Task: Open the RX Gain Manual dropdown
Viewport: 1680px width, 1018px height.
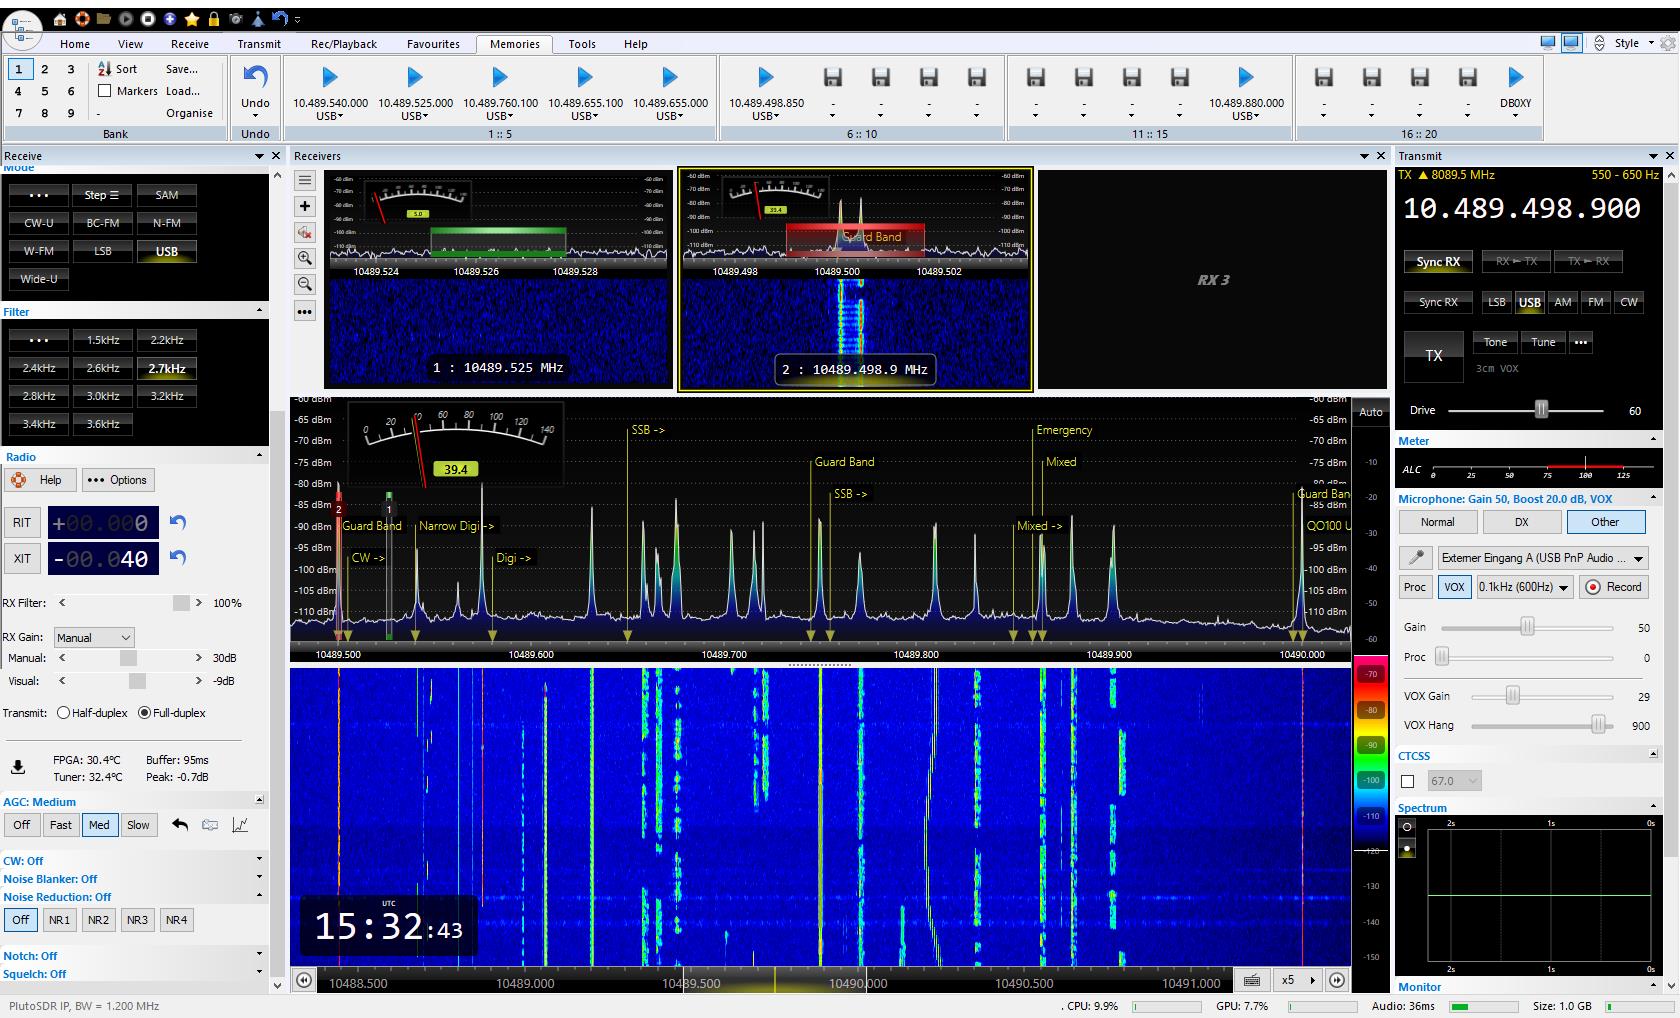Action: [x=94, y=637]
